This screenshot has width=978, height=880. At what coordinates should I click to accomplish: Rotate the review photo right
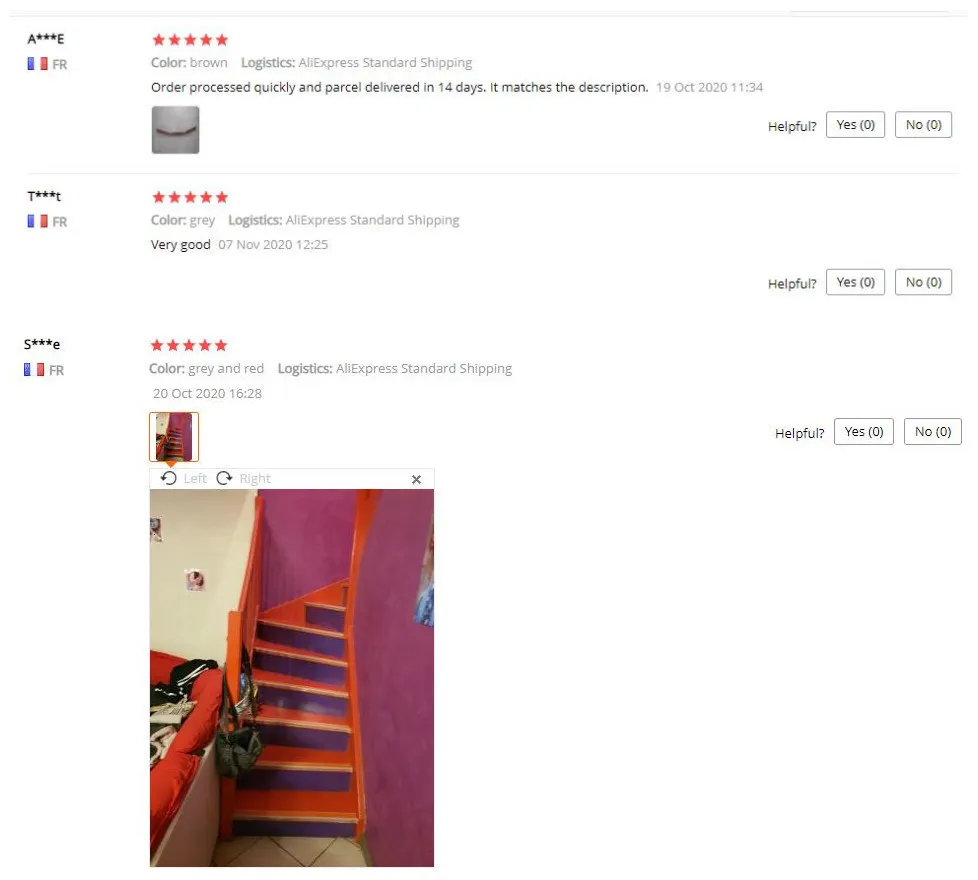[x=243, y=478]
